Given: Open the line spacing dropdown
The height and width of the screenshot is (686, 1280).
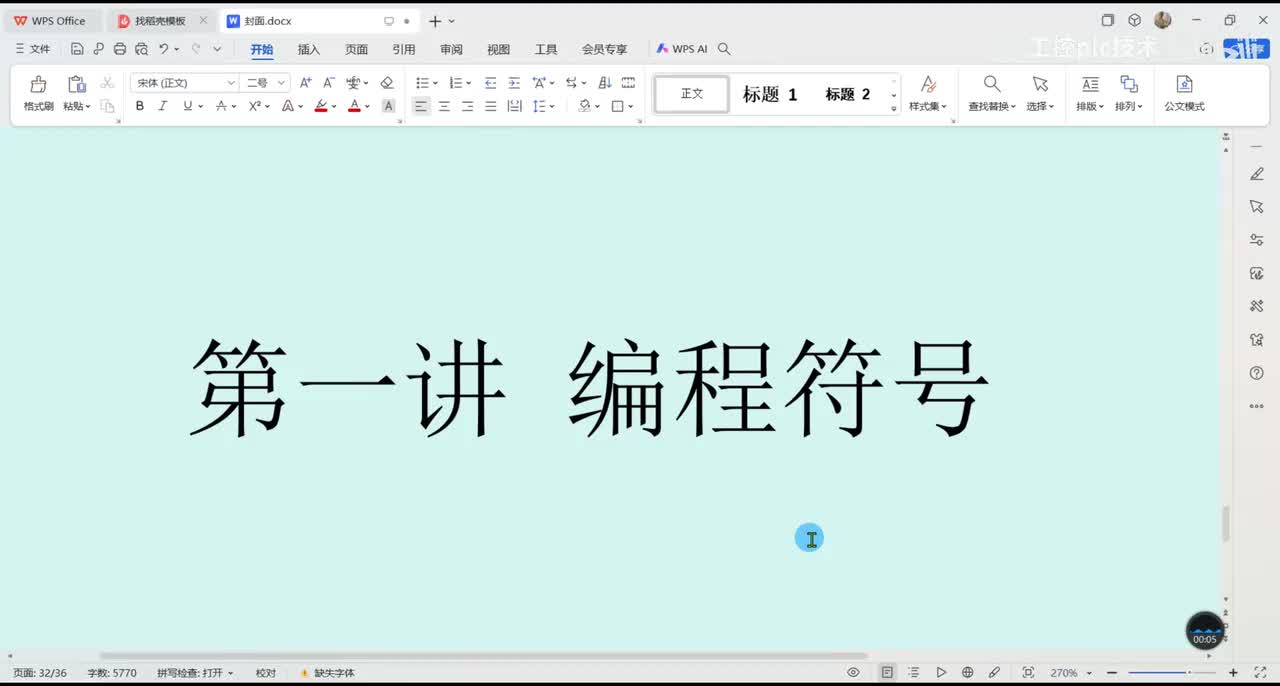Looking at the screenshot, I should pyautogui.click(x=552, y=106).
